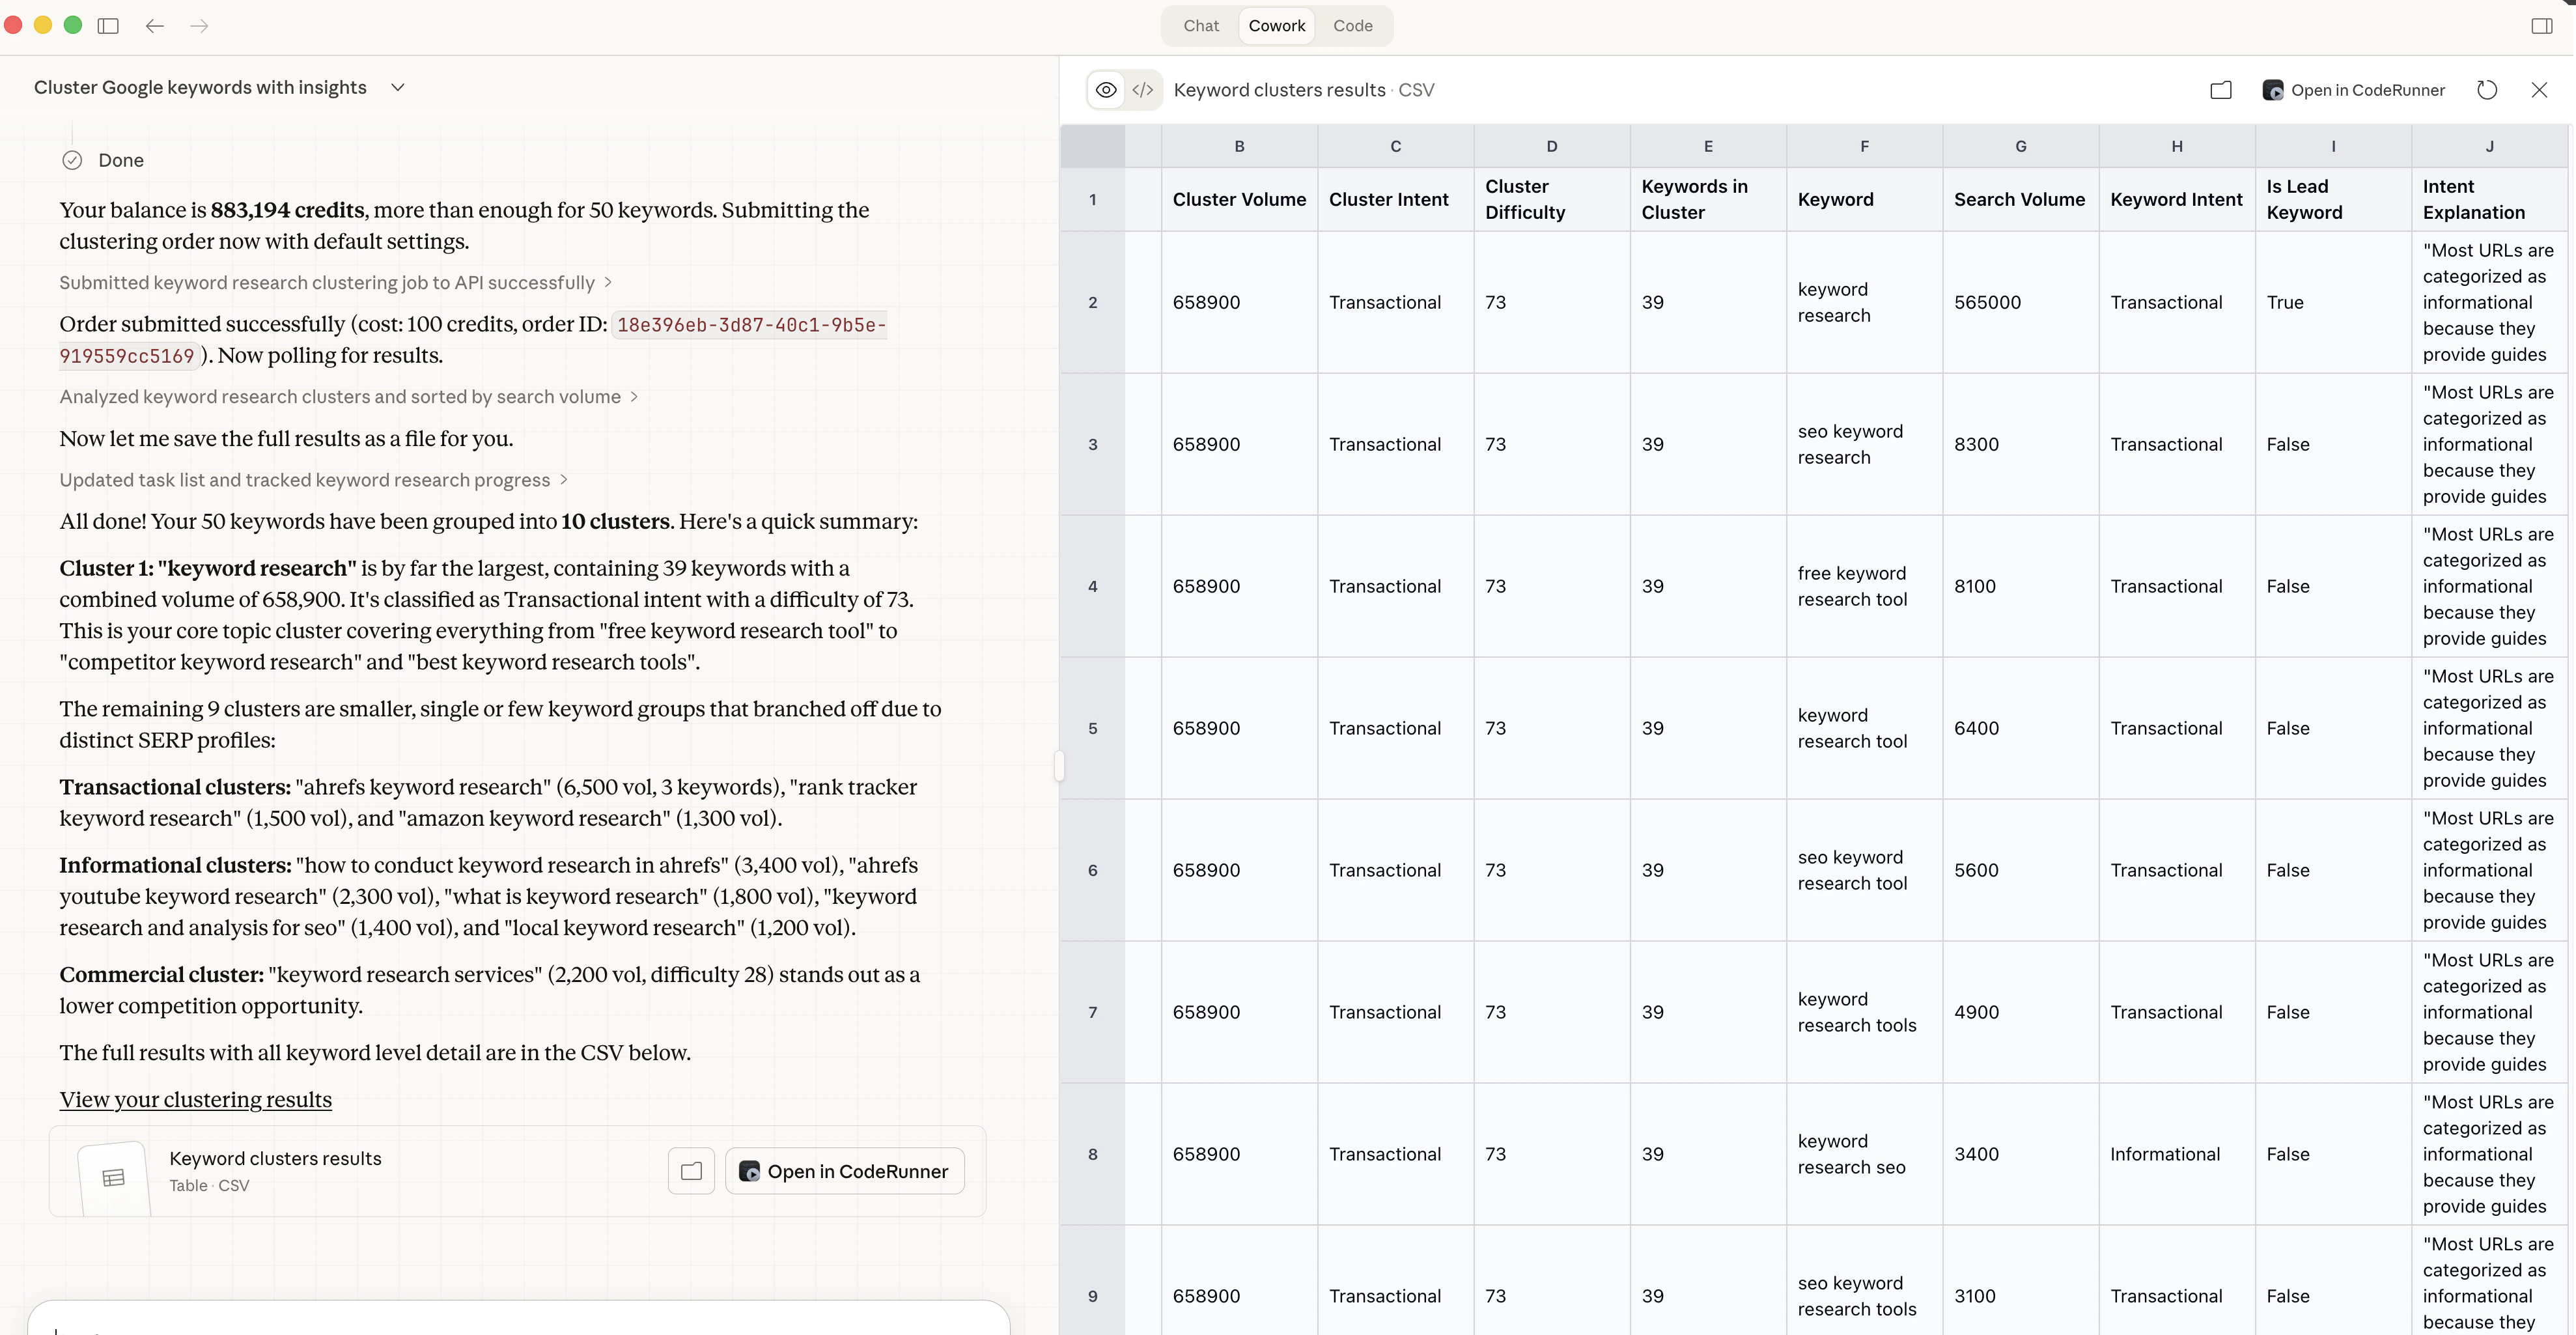This screenshot has height=1335, width=2576.
Task: Click the order ID code snippet
Action: [473, 340]
